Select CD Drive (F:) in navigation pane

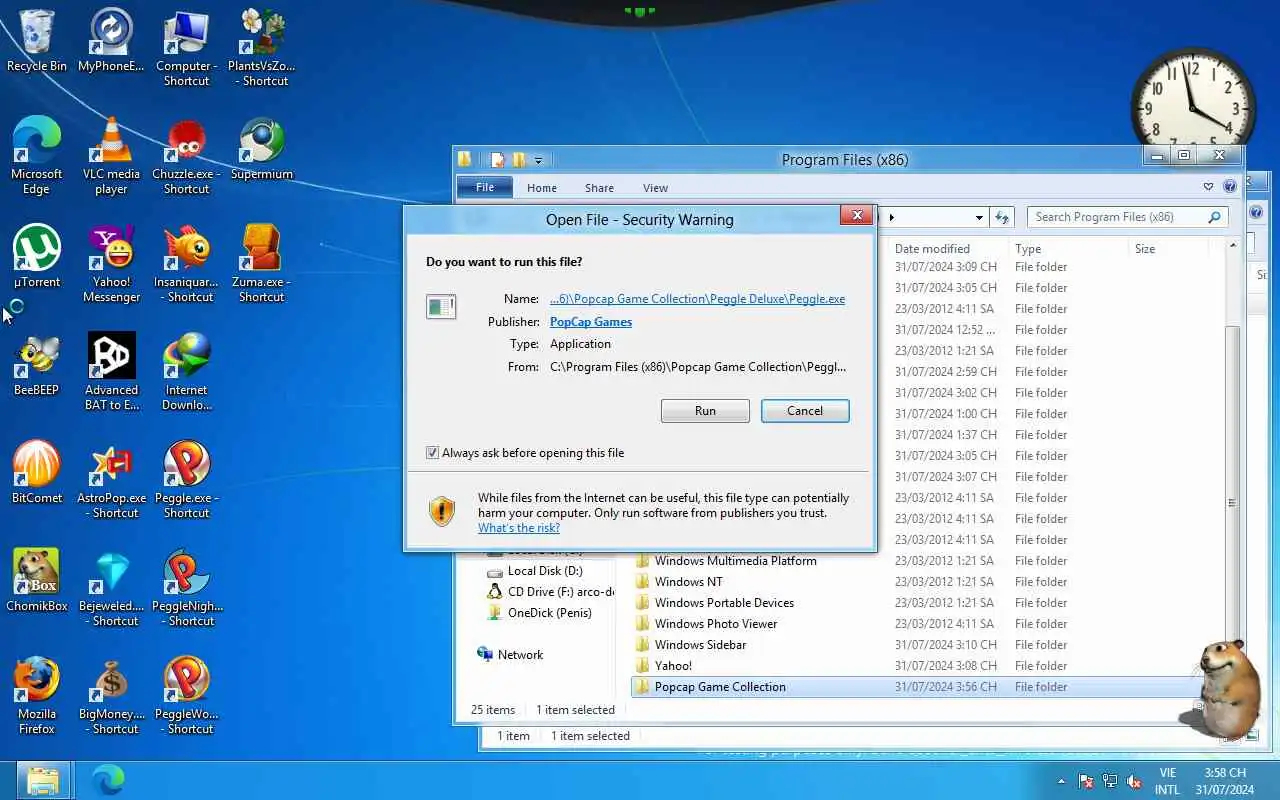pos(549,592)
